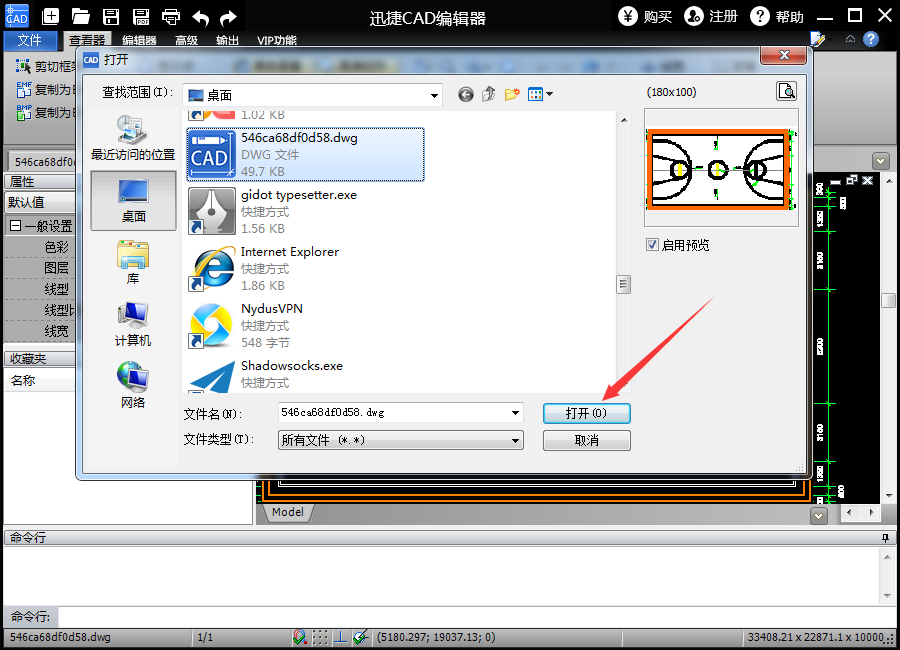Select 计算机 in the places bar
Screen dimensions: 900x650
pyautogui.click(x=133, y=324)
